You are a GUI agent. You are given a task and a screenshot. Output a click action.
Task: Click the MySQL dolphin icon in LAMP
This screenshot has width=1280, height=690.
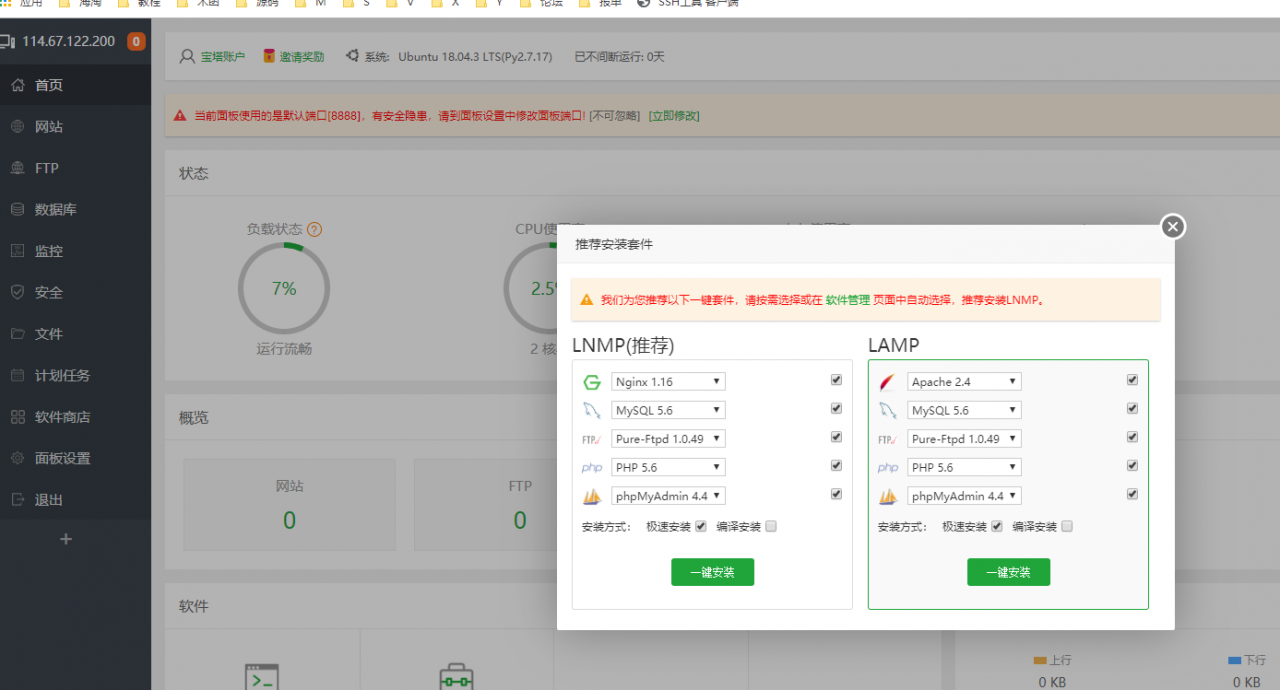pyautogui.click(x=888, y=410)
